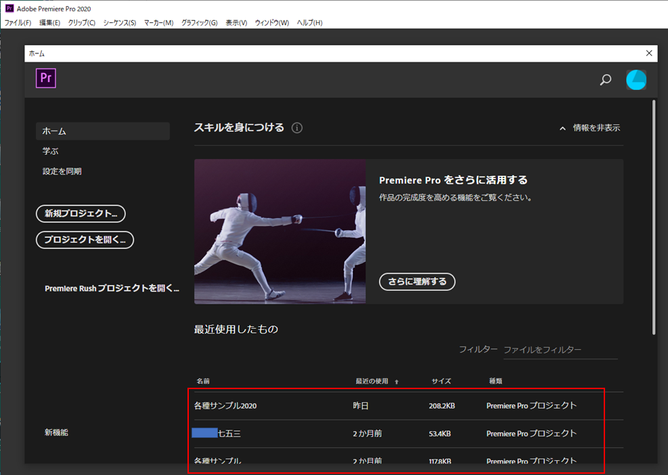This screenshot has width=668, height=475.
Task: Open the グラフィック(G) menu
Action: (x=199, y=23)
